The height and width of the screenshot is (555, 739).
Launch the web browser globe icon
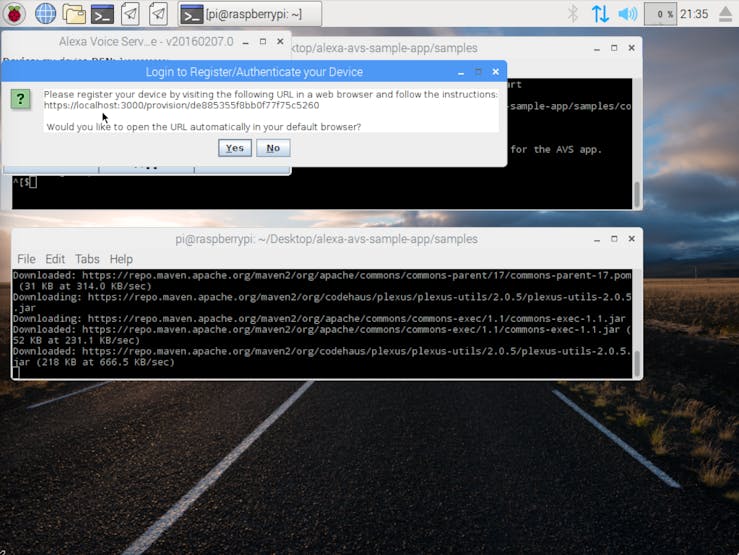tap(45, 14)
